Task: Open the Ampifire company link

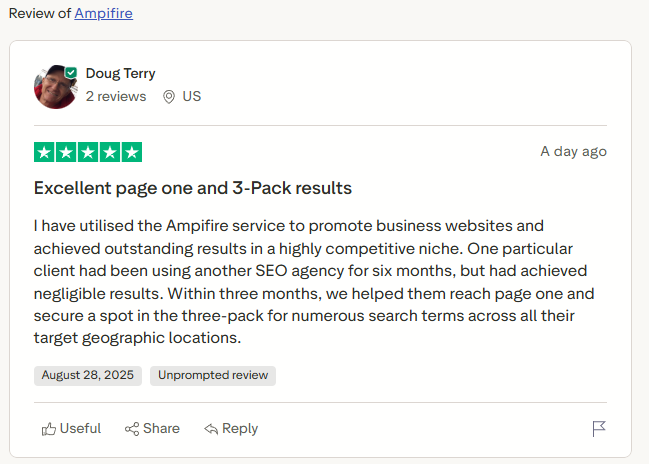Action: (103, 13)
